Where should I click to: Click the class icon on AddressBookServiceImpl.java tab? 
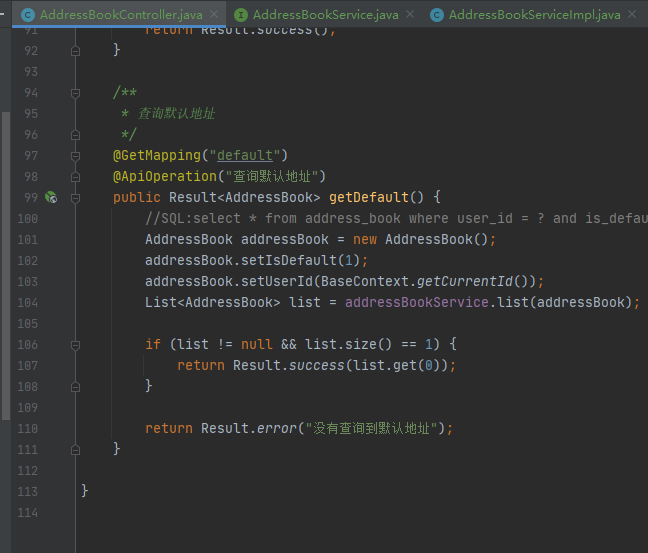437,15
